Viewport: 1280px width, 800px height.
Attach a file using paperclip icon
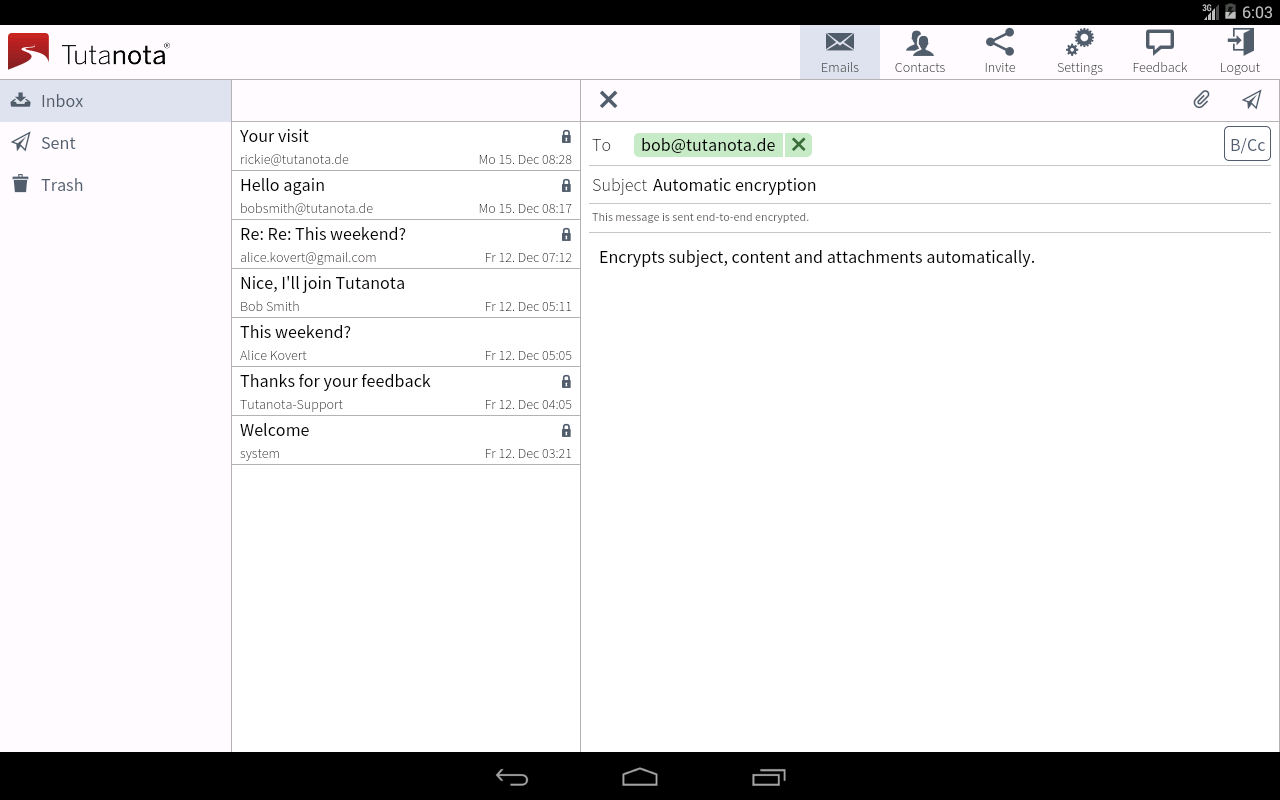[1202, 99]
